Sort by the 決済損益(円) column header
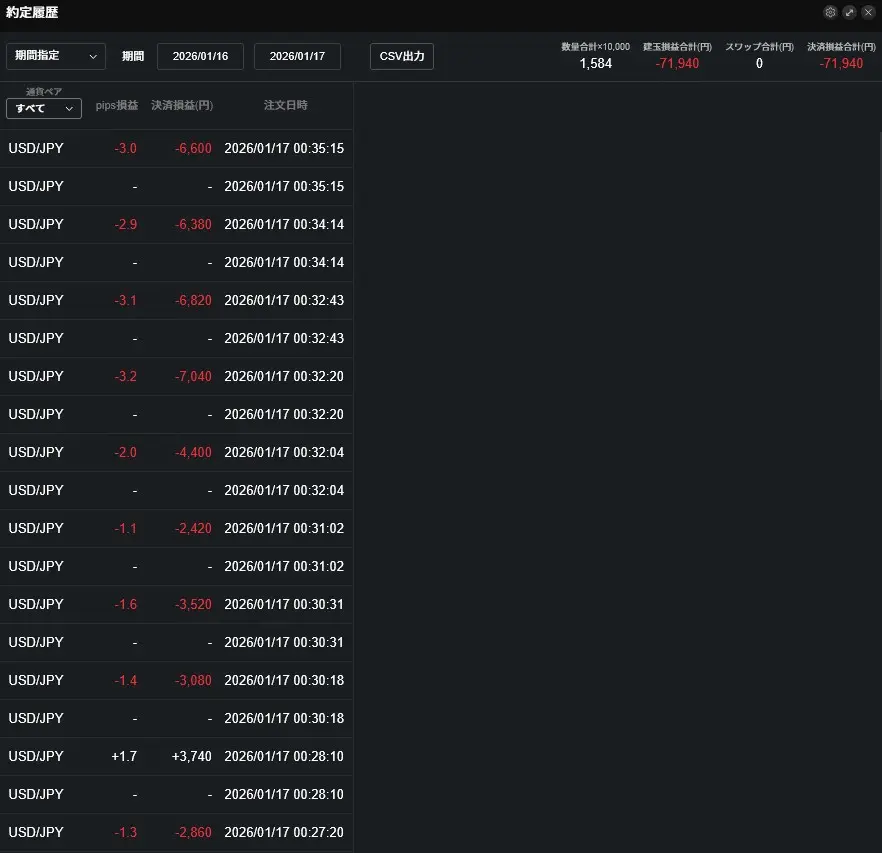Screen dimensions: 882x853 coord(182,105)
